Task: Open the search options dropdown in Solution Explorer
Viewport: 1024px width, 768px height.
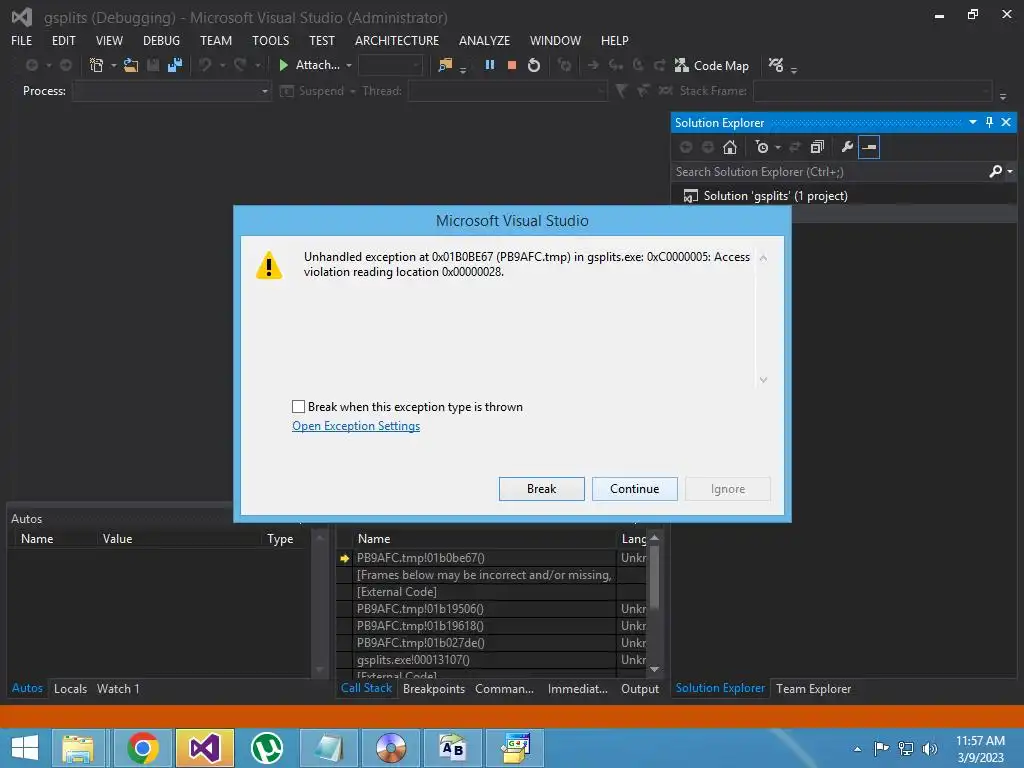Action: click(1010, 171)
